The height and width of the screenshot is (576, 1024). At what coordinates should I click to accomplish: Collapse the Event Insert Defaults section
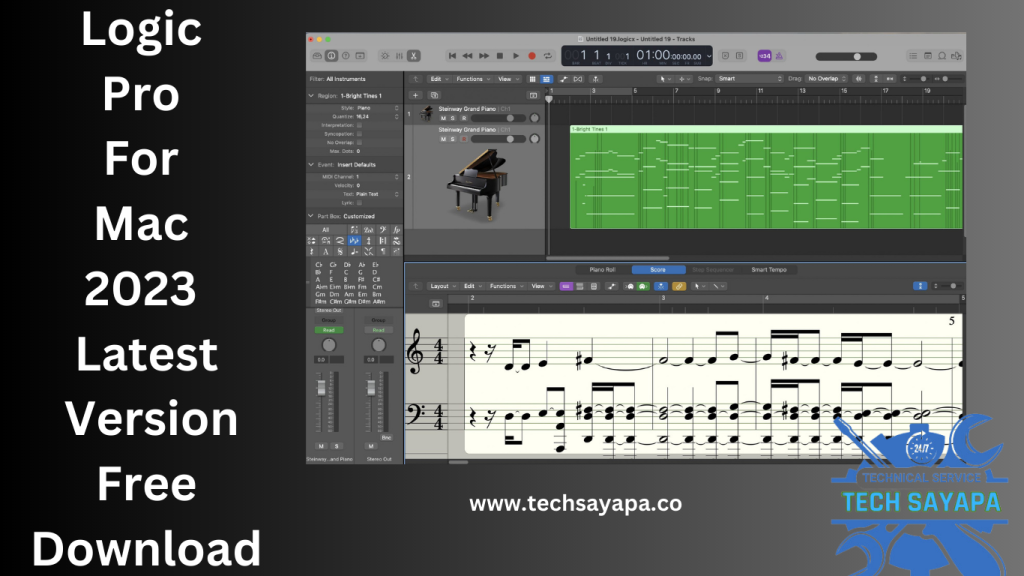click(311, 165)
